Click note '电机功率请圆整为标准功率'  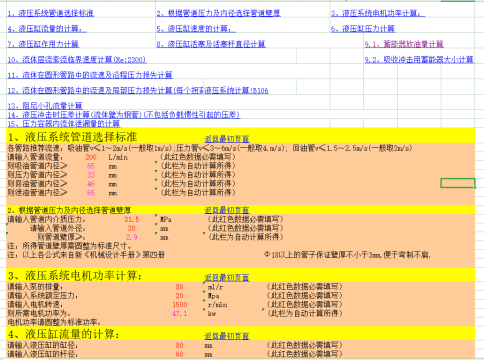click(54, 322)
